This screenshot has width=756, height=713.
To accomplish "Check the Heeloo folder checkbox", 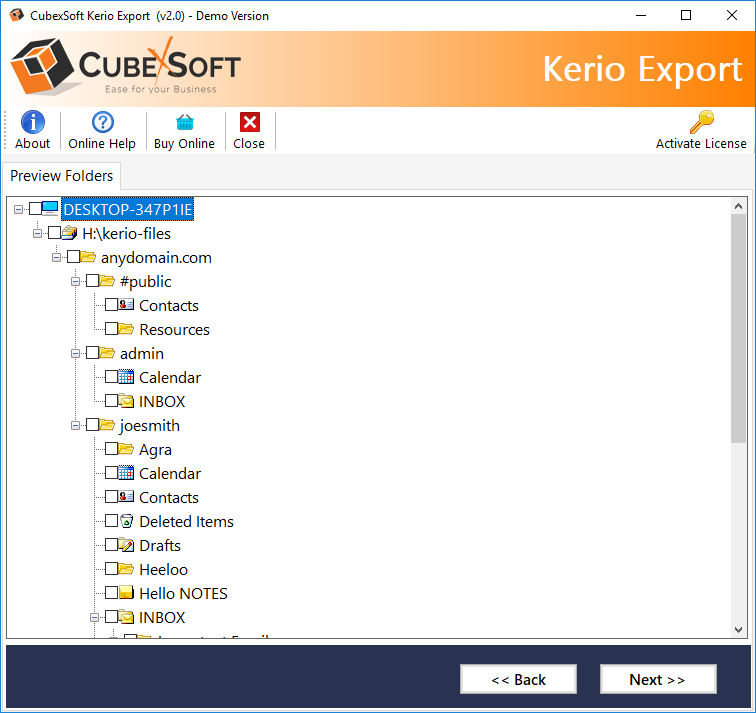I will [x=111, y=569].
